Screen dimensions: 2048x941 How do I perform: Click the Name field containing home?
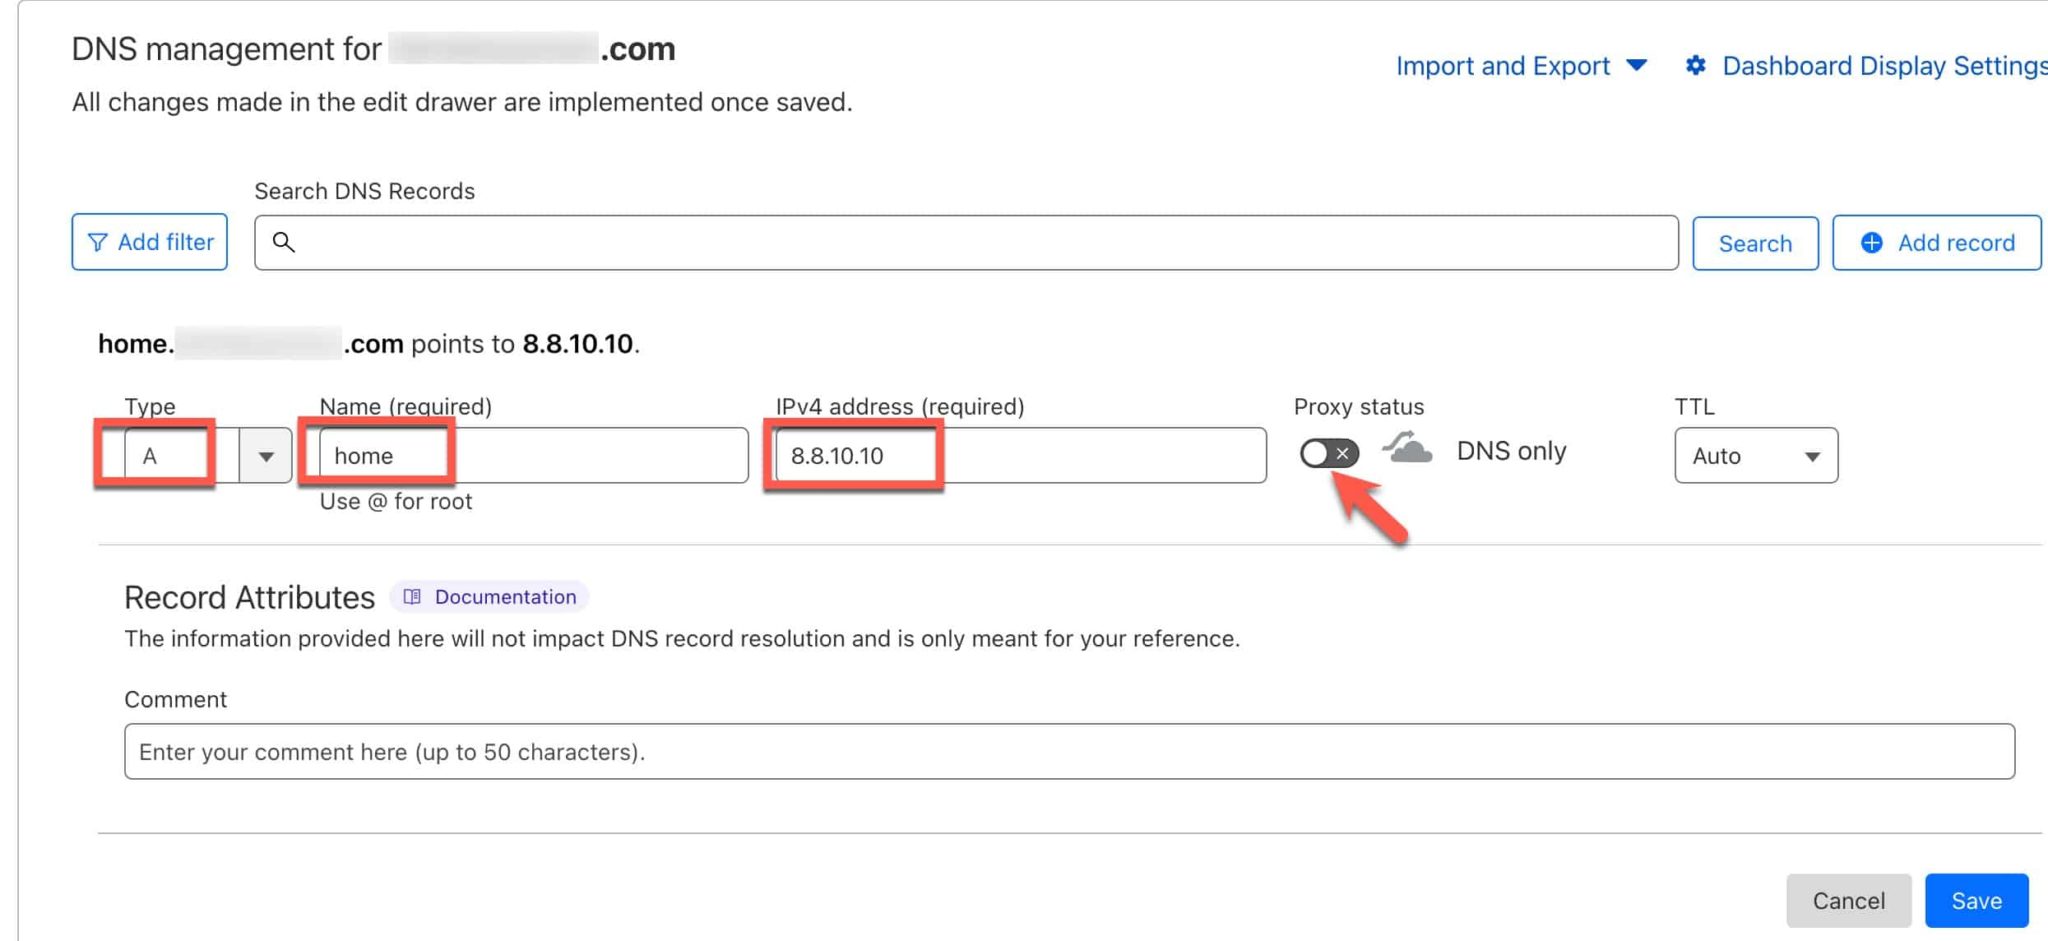pyautogui.click(x=532, y=456)
